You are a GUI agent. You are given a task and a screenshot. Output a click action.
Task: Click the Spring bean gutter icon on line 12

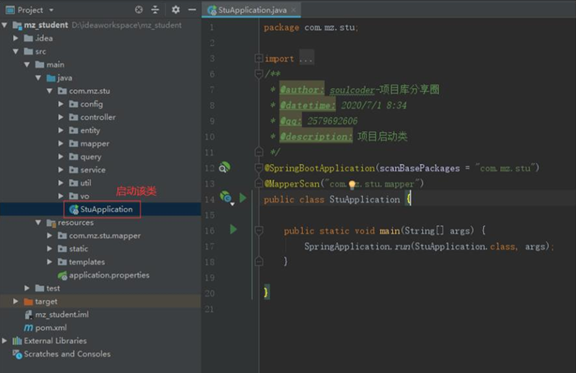[224, 168]
